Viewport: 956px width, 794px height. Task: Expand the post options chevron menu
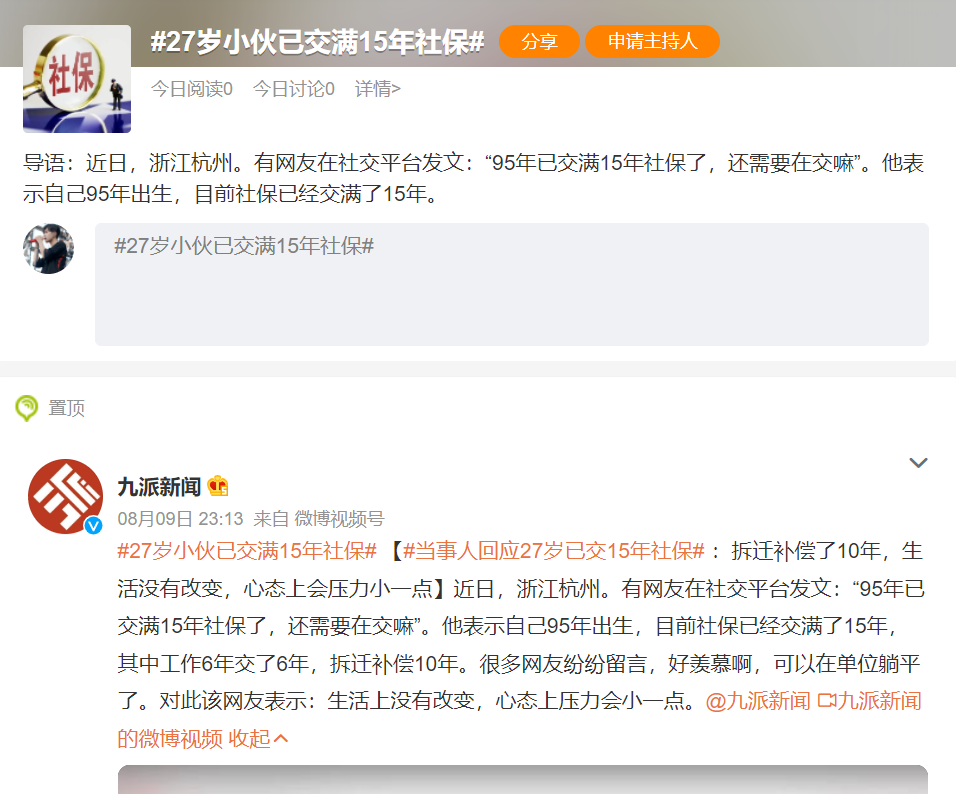[x=918, y=463]
